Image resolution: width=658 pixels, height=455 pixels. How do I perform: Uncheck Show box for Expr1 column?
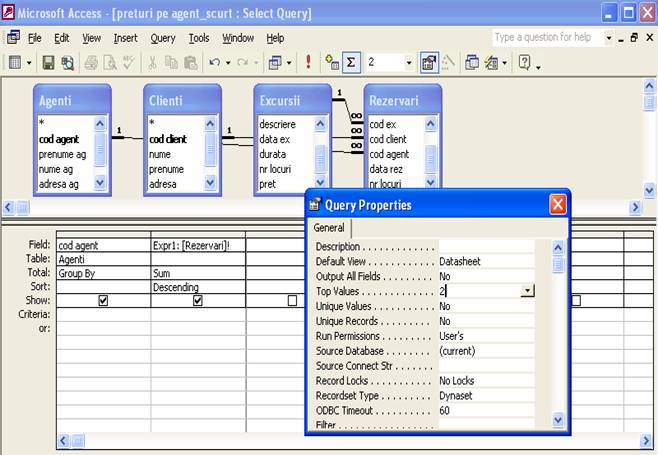tap(197, 300)
